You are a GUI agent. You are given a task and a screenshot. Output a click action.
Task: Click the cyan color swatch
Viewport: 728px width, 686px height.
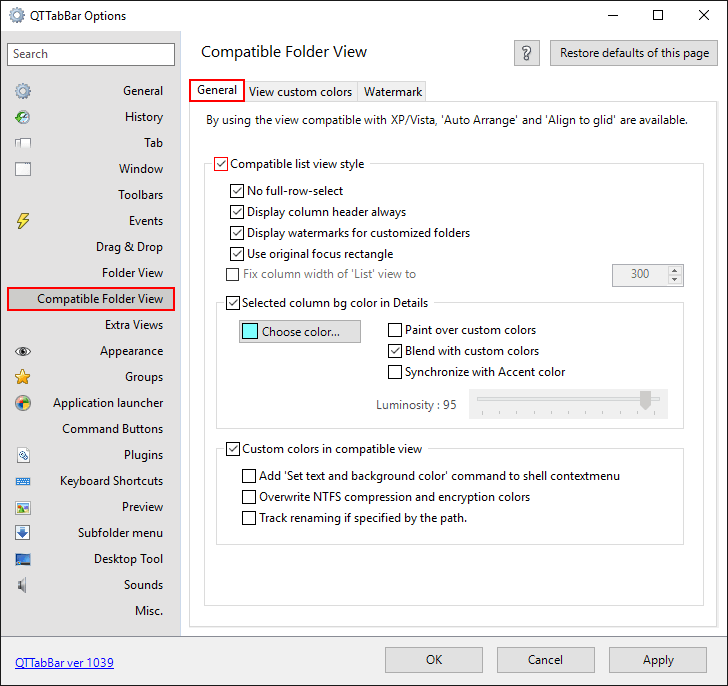[x=250, y=331]
